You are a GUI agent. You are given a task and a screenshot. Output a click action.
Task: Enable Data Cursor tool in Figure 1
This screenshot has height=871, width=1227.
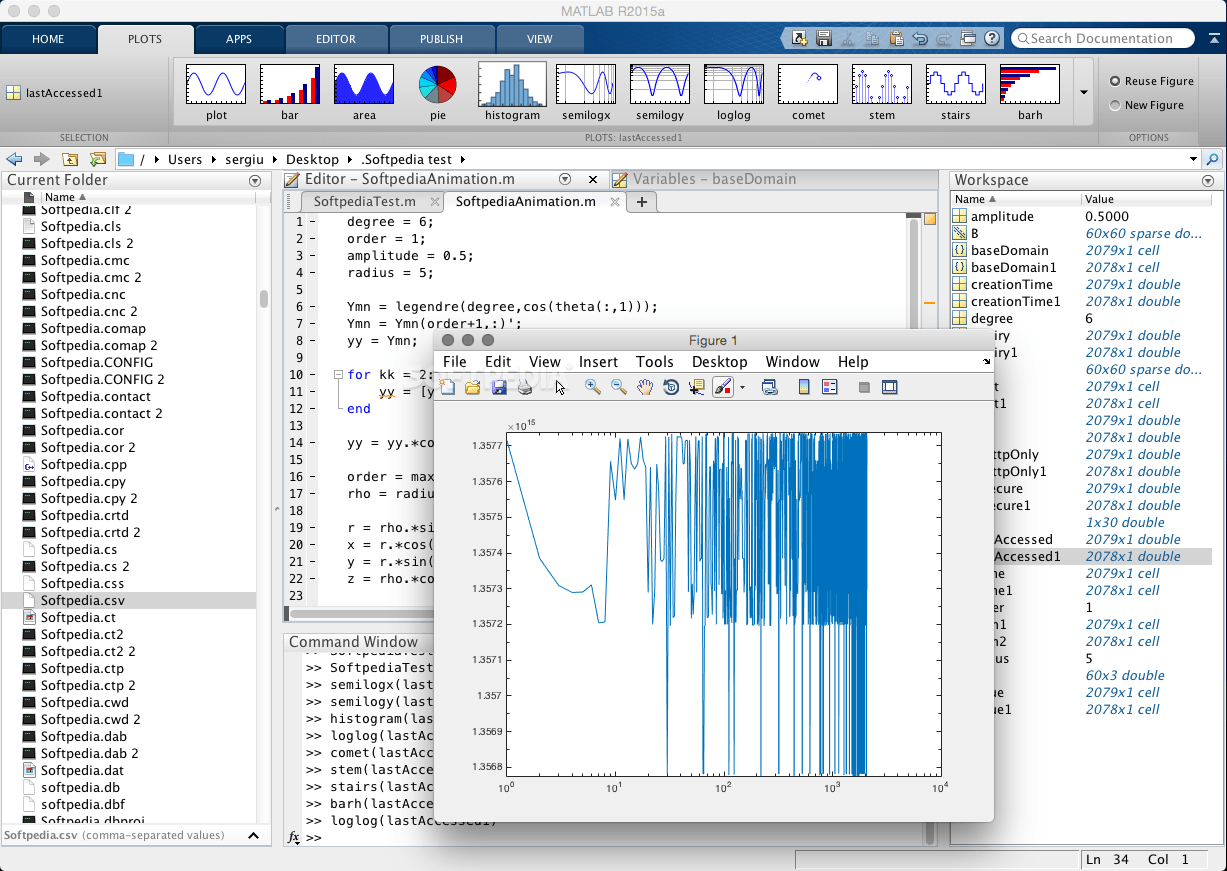pyautogui.click(x=697, y=387)
